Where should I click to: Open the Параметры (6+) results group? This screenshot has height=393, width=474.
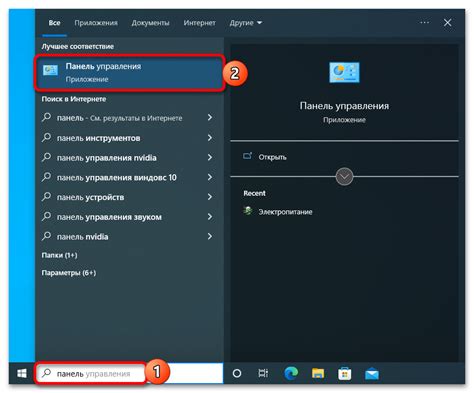click(x=69, y=273)
